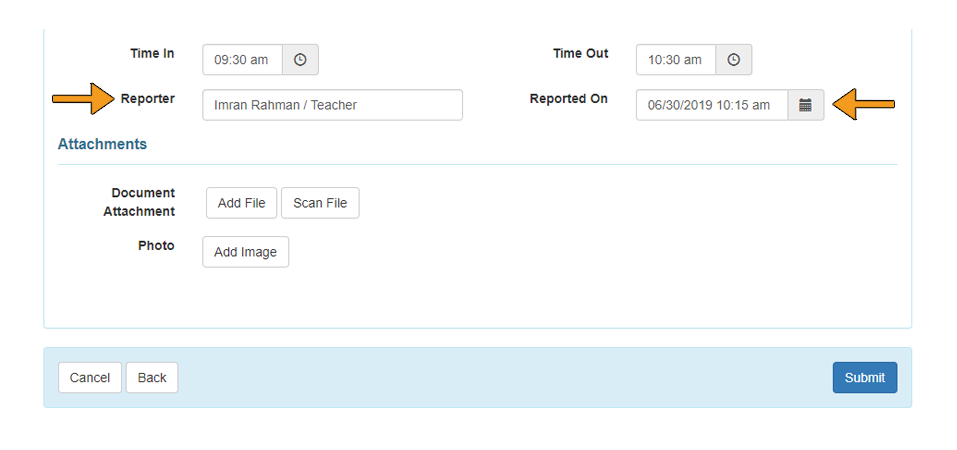
Task: Submit the report form
Action: [x=864, y=377]
